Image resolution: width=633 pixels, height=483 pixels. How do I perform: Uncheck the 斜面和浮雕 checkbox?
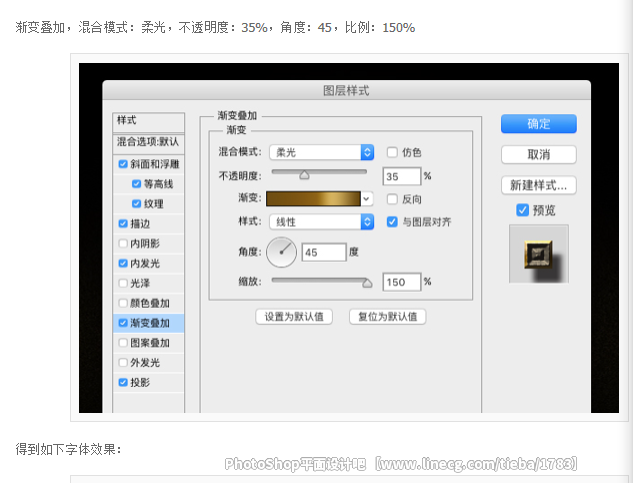[123, 164]
